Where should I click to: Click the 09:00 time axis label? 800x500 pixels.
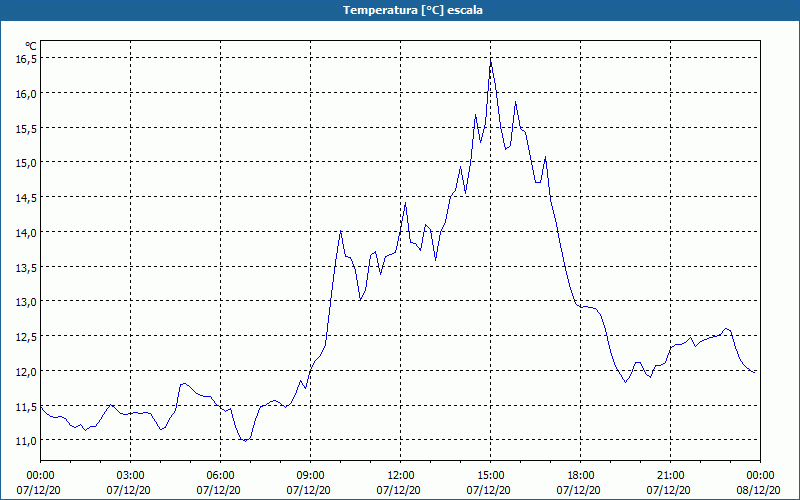pos(311,476)
